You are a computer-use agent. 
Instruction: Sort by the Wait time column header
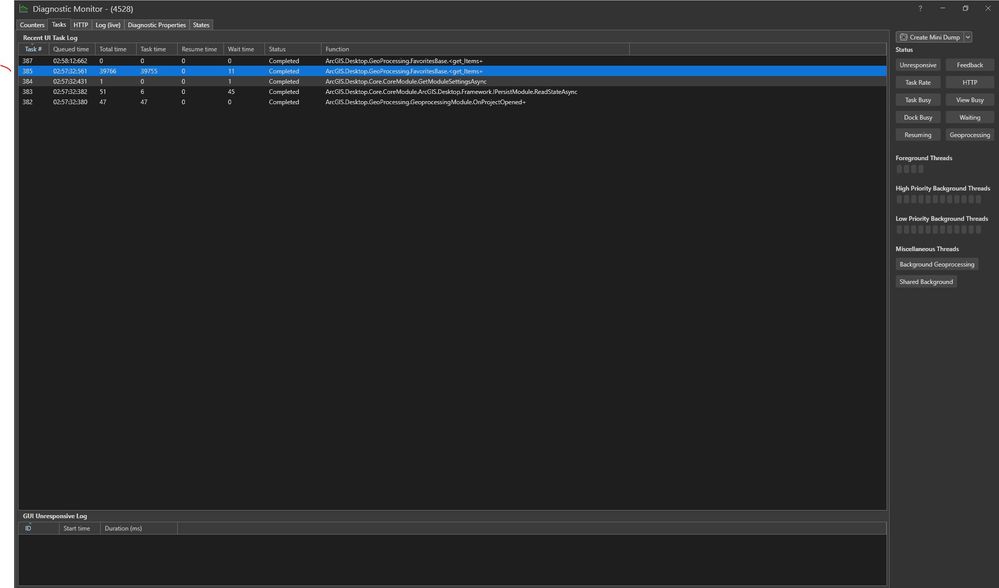(x=243, y=49)
